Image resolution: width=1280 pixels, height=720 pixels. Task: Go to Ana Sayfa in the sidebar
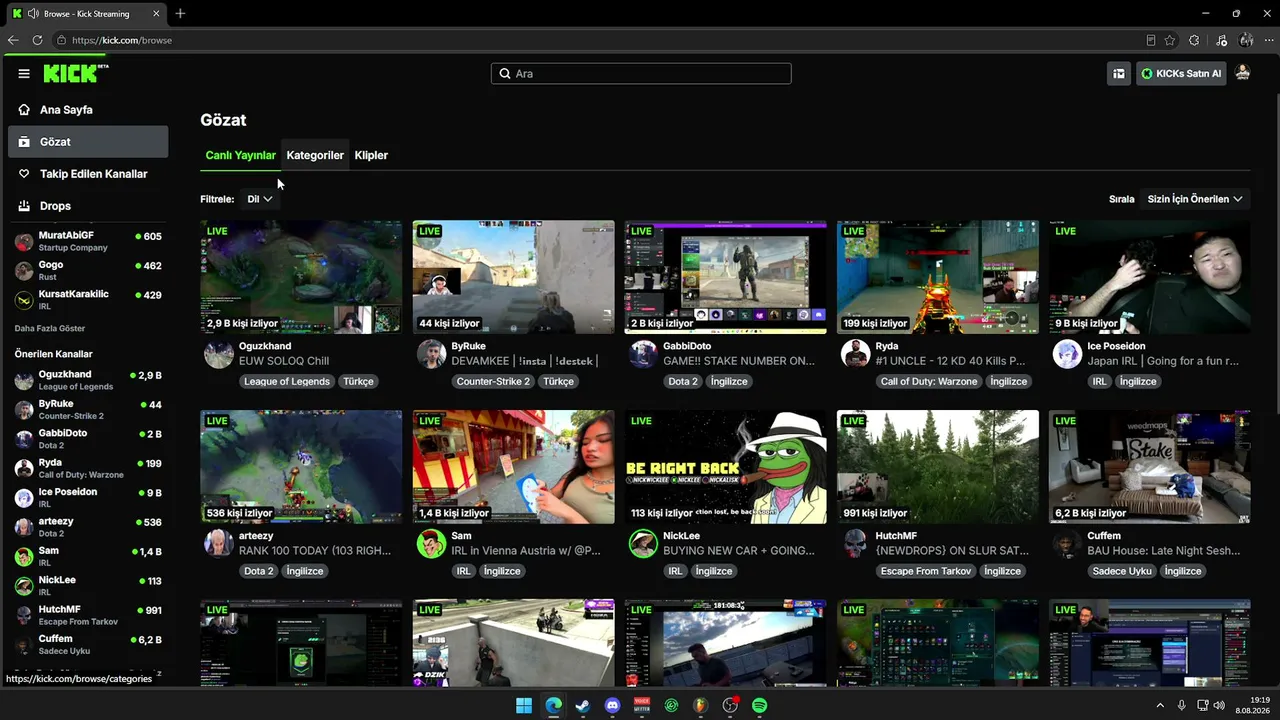click(x=88, y=110)
